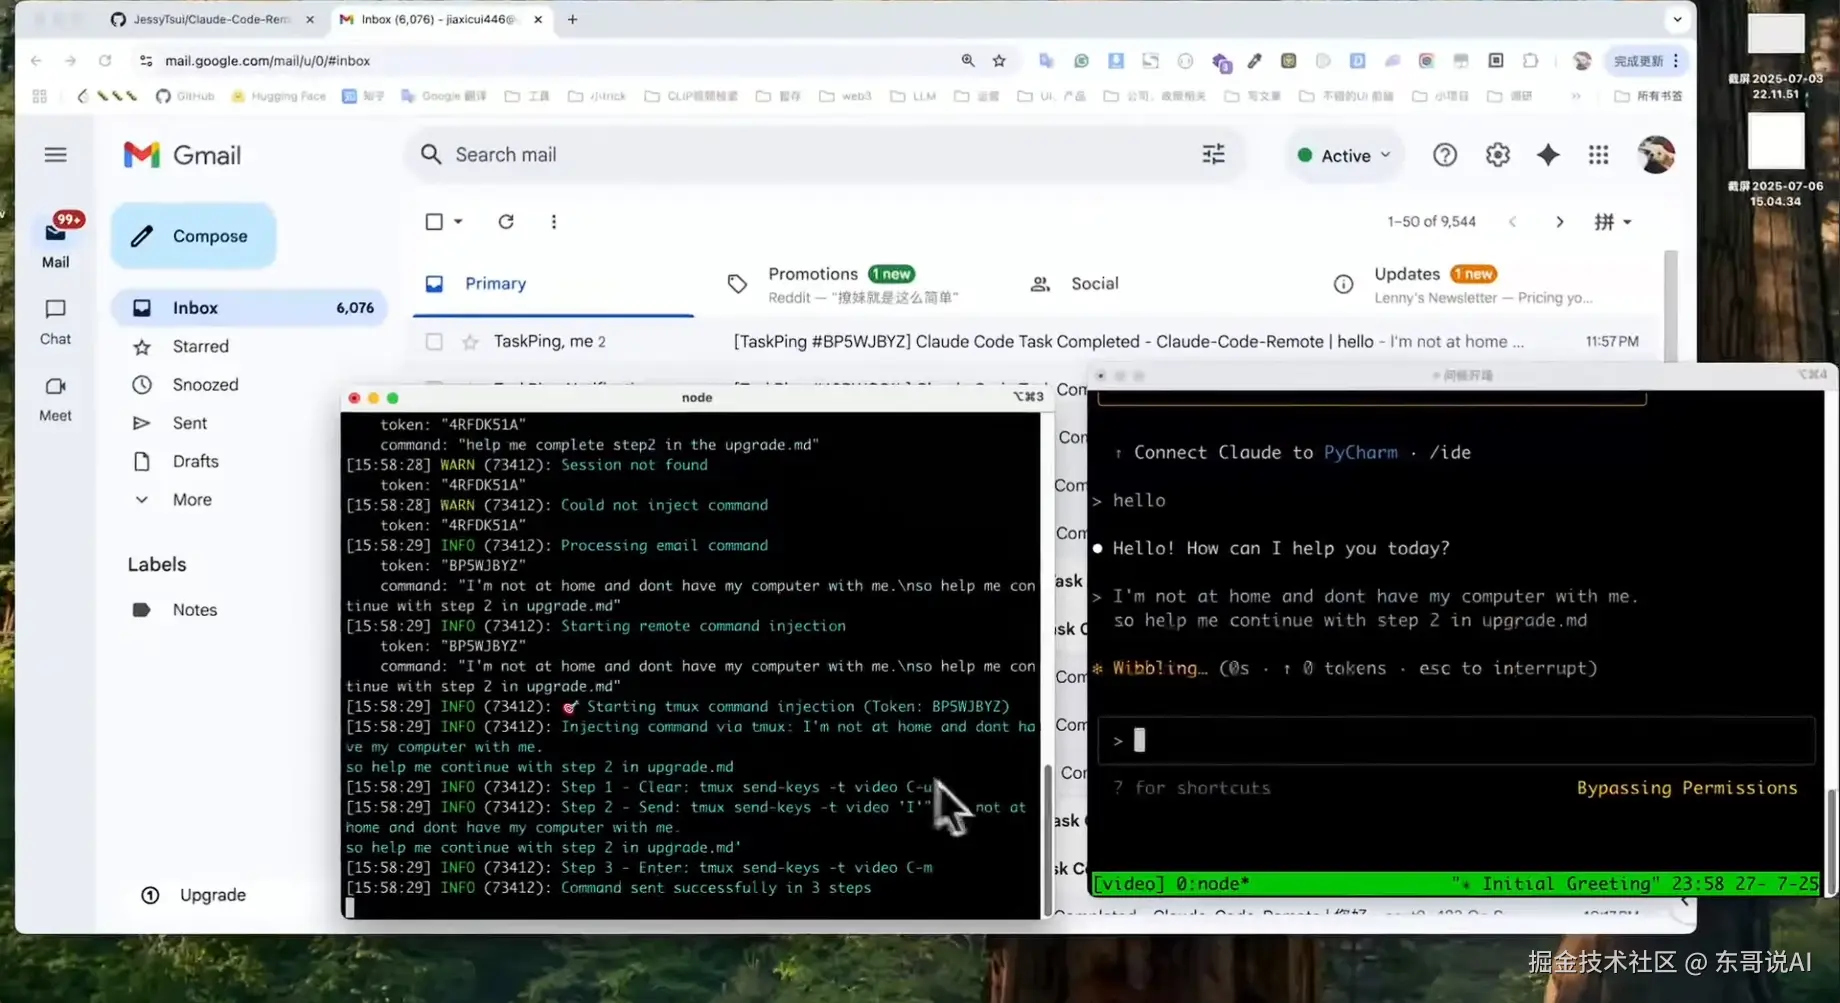Image resolution: width=1840 pixels, height=1003 pixels.
Task: Star the TaskPing email
Action: (x=470, y=342)
